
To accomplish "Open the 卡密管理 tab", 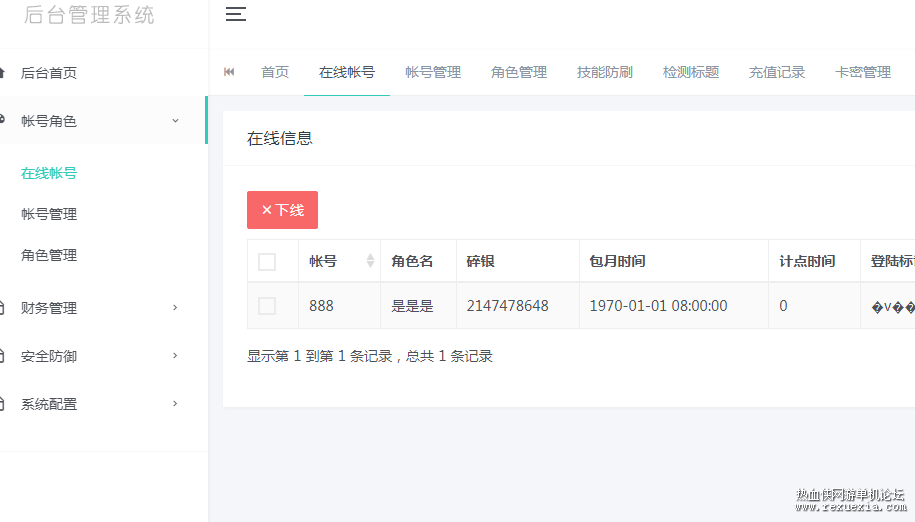I will 862,72.
